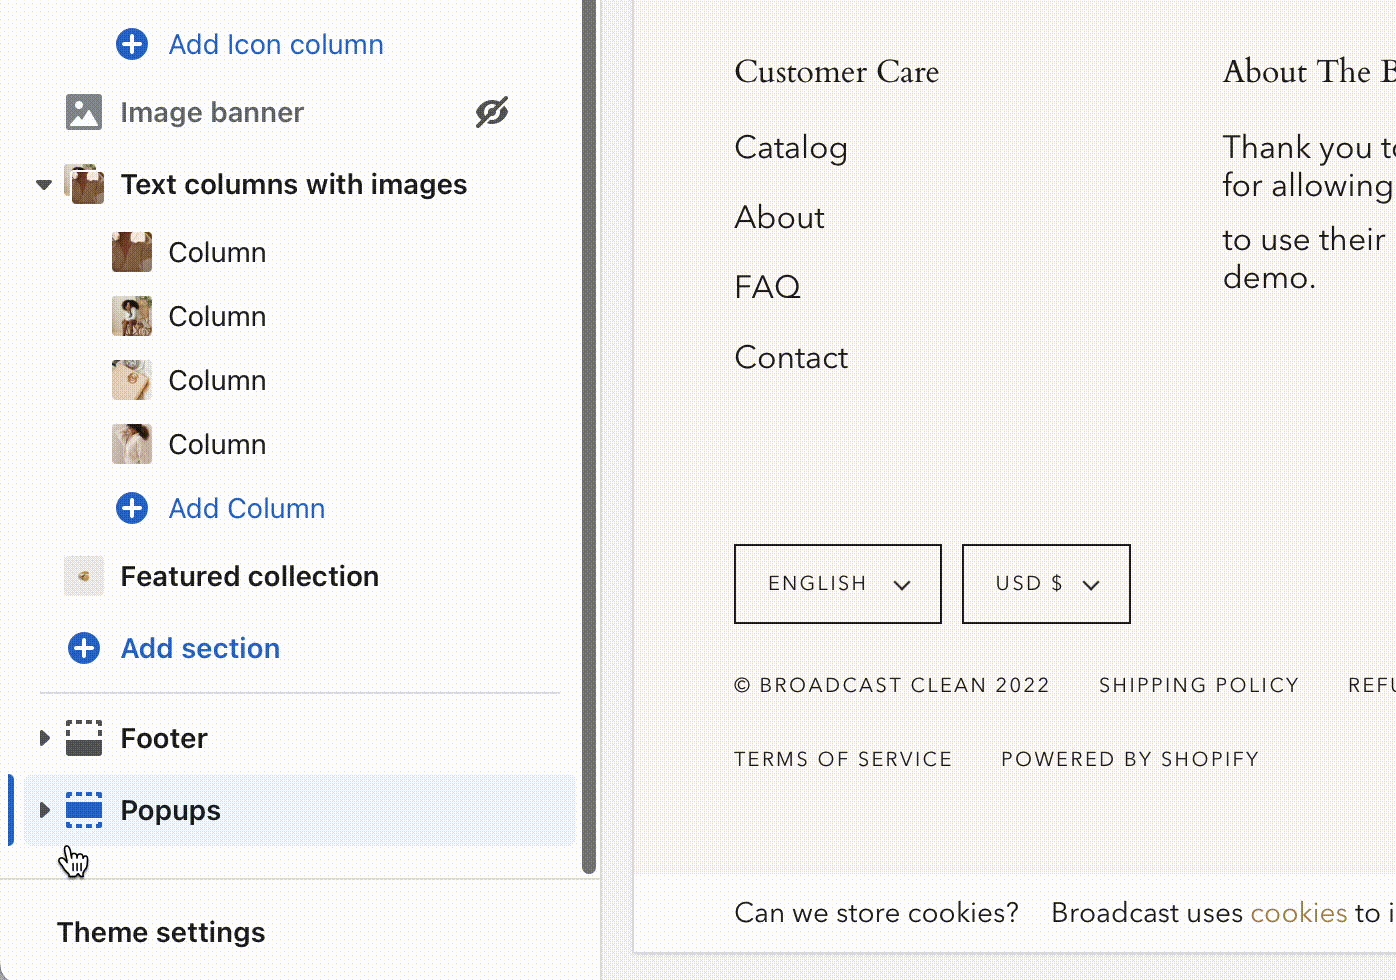Expand the Footer section arrow
This screenshot has width=1396, height=980.
tap(44, 738)
